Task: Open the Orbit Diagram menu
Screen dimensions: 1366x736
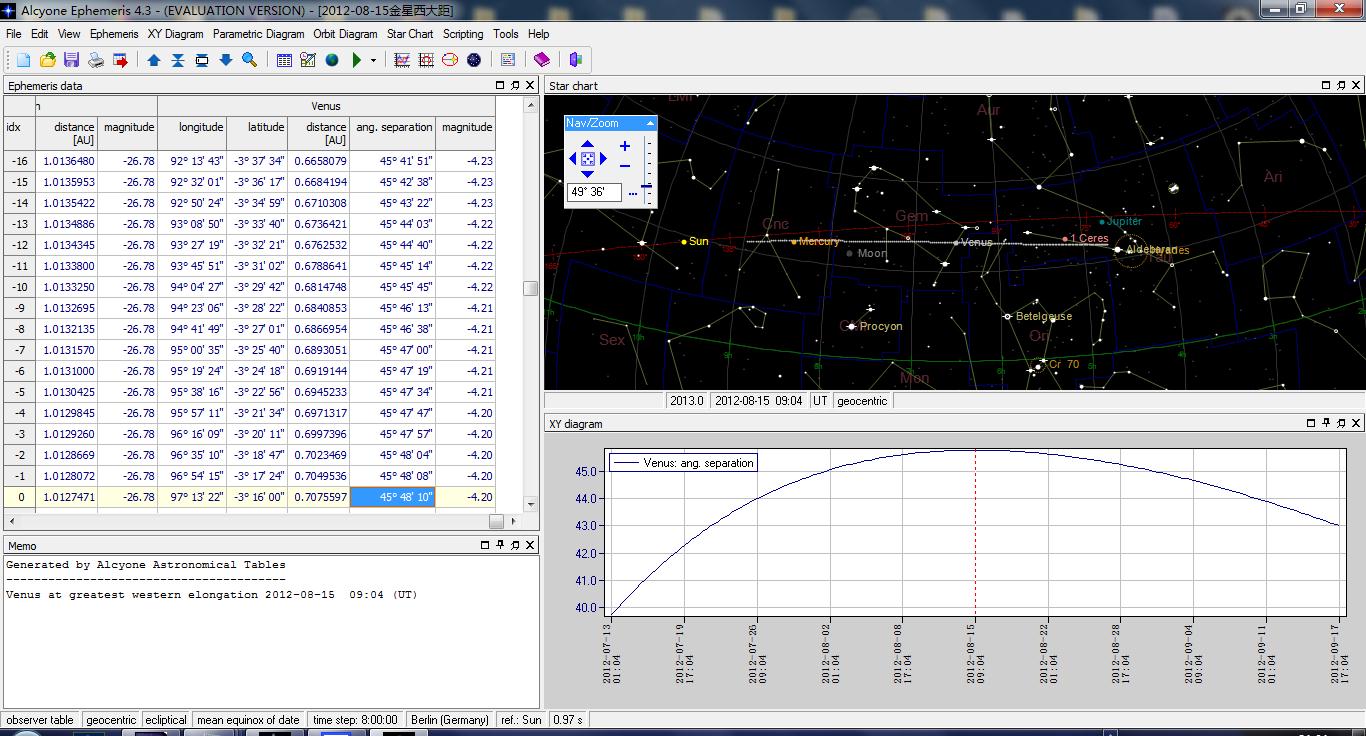Action: coord(345,34)
